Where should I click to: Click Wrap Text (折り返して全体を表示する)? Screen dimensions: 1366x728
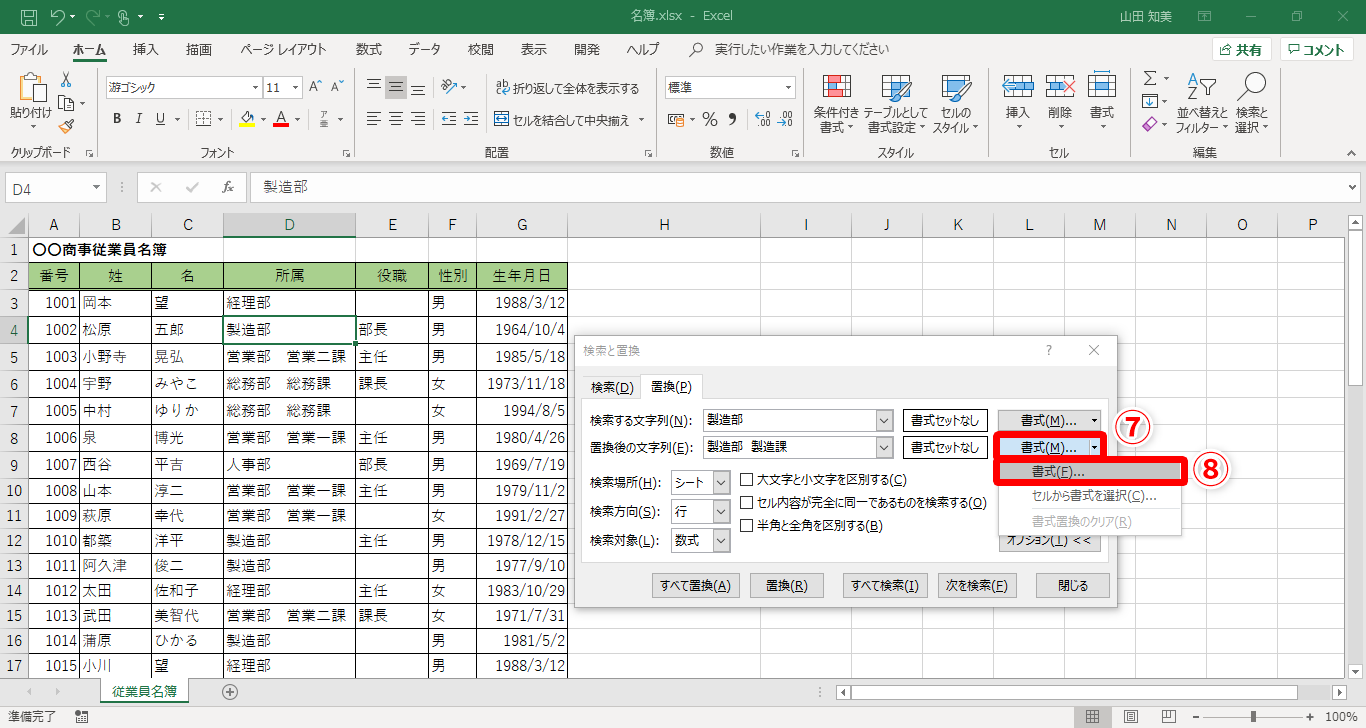(x=566, y=88)
